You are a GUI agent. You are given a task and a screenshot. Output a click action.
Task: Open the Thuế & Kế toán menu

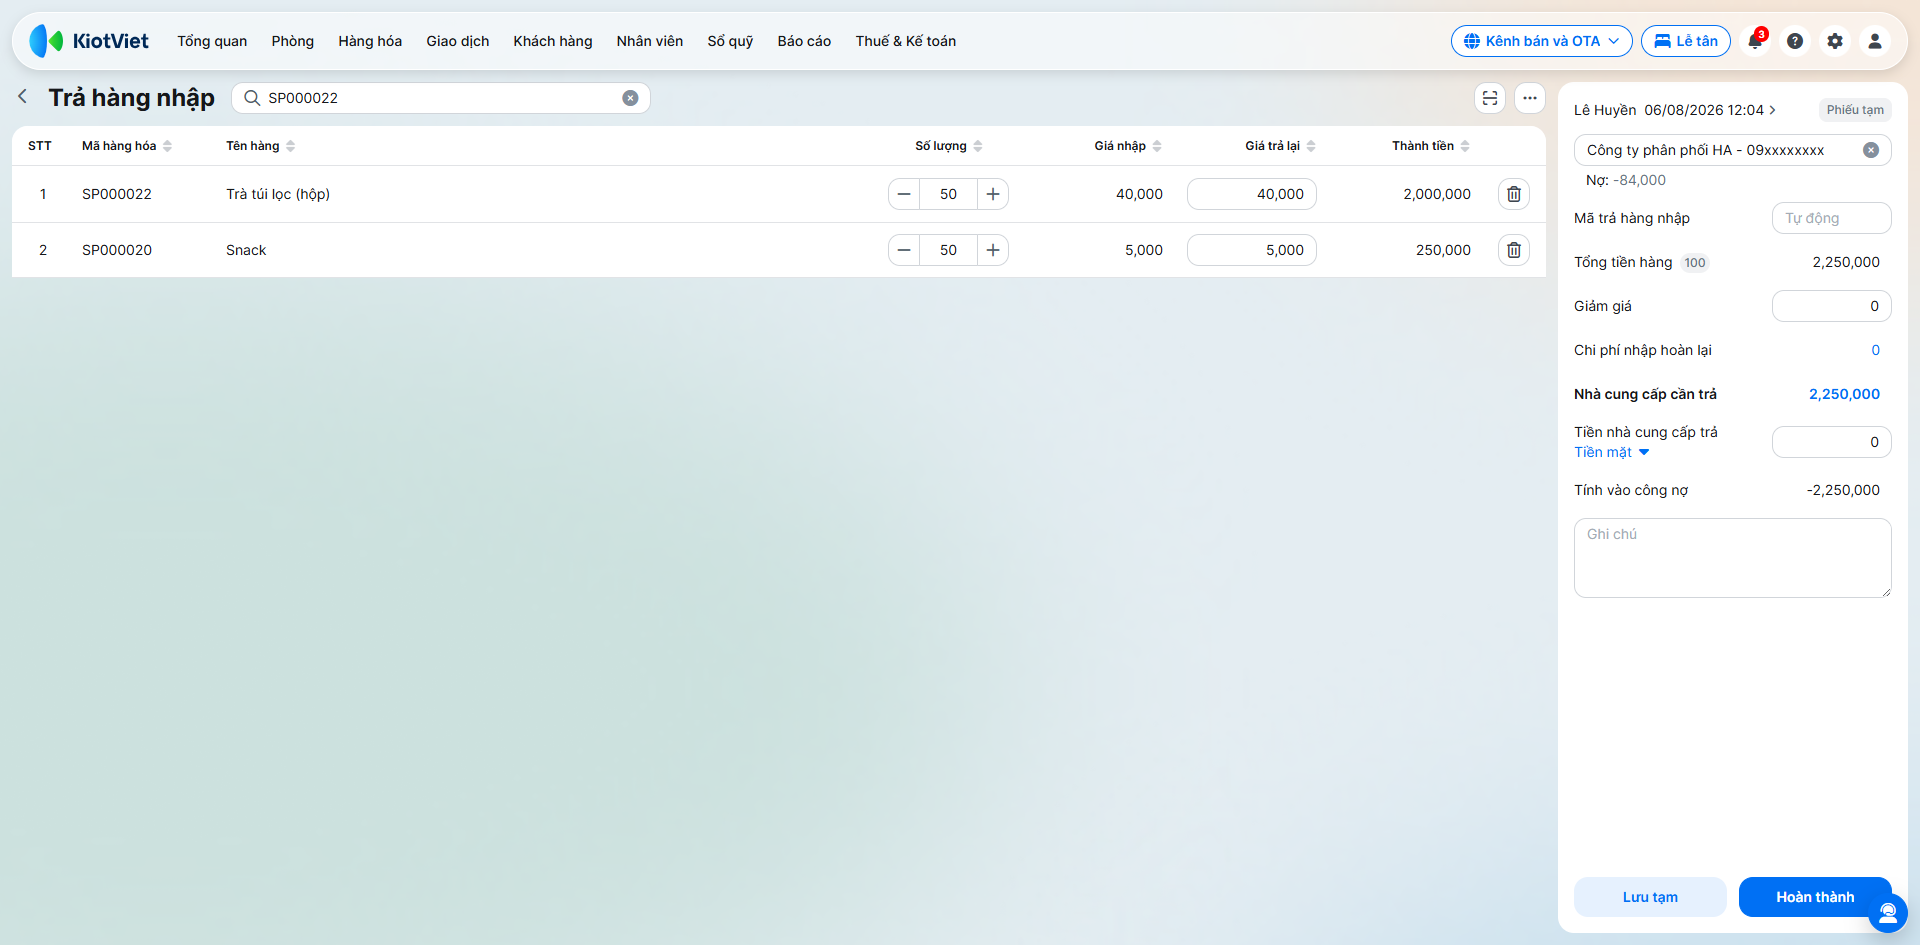point(906,41)
